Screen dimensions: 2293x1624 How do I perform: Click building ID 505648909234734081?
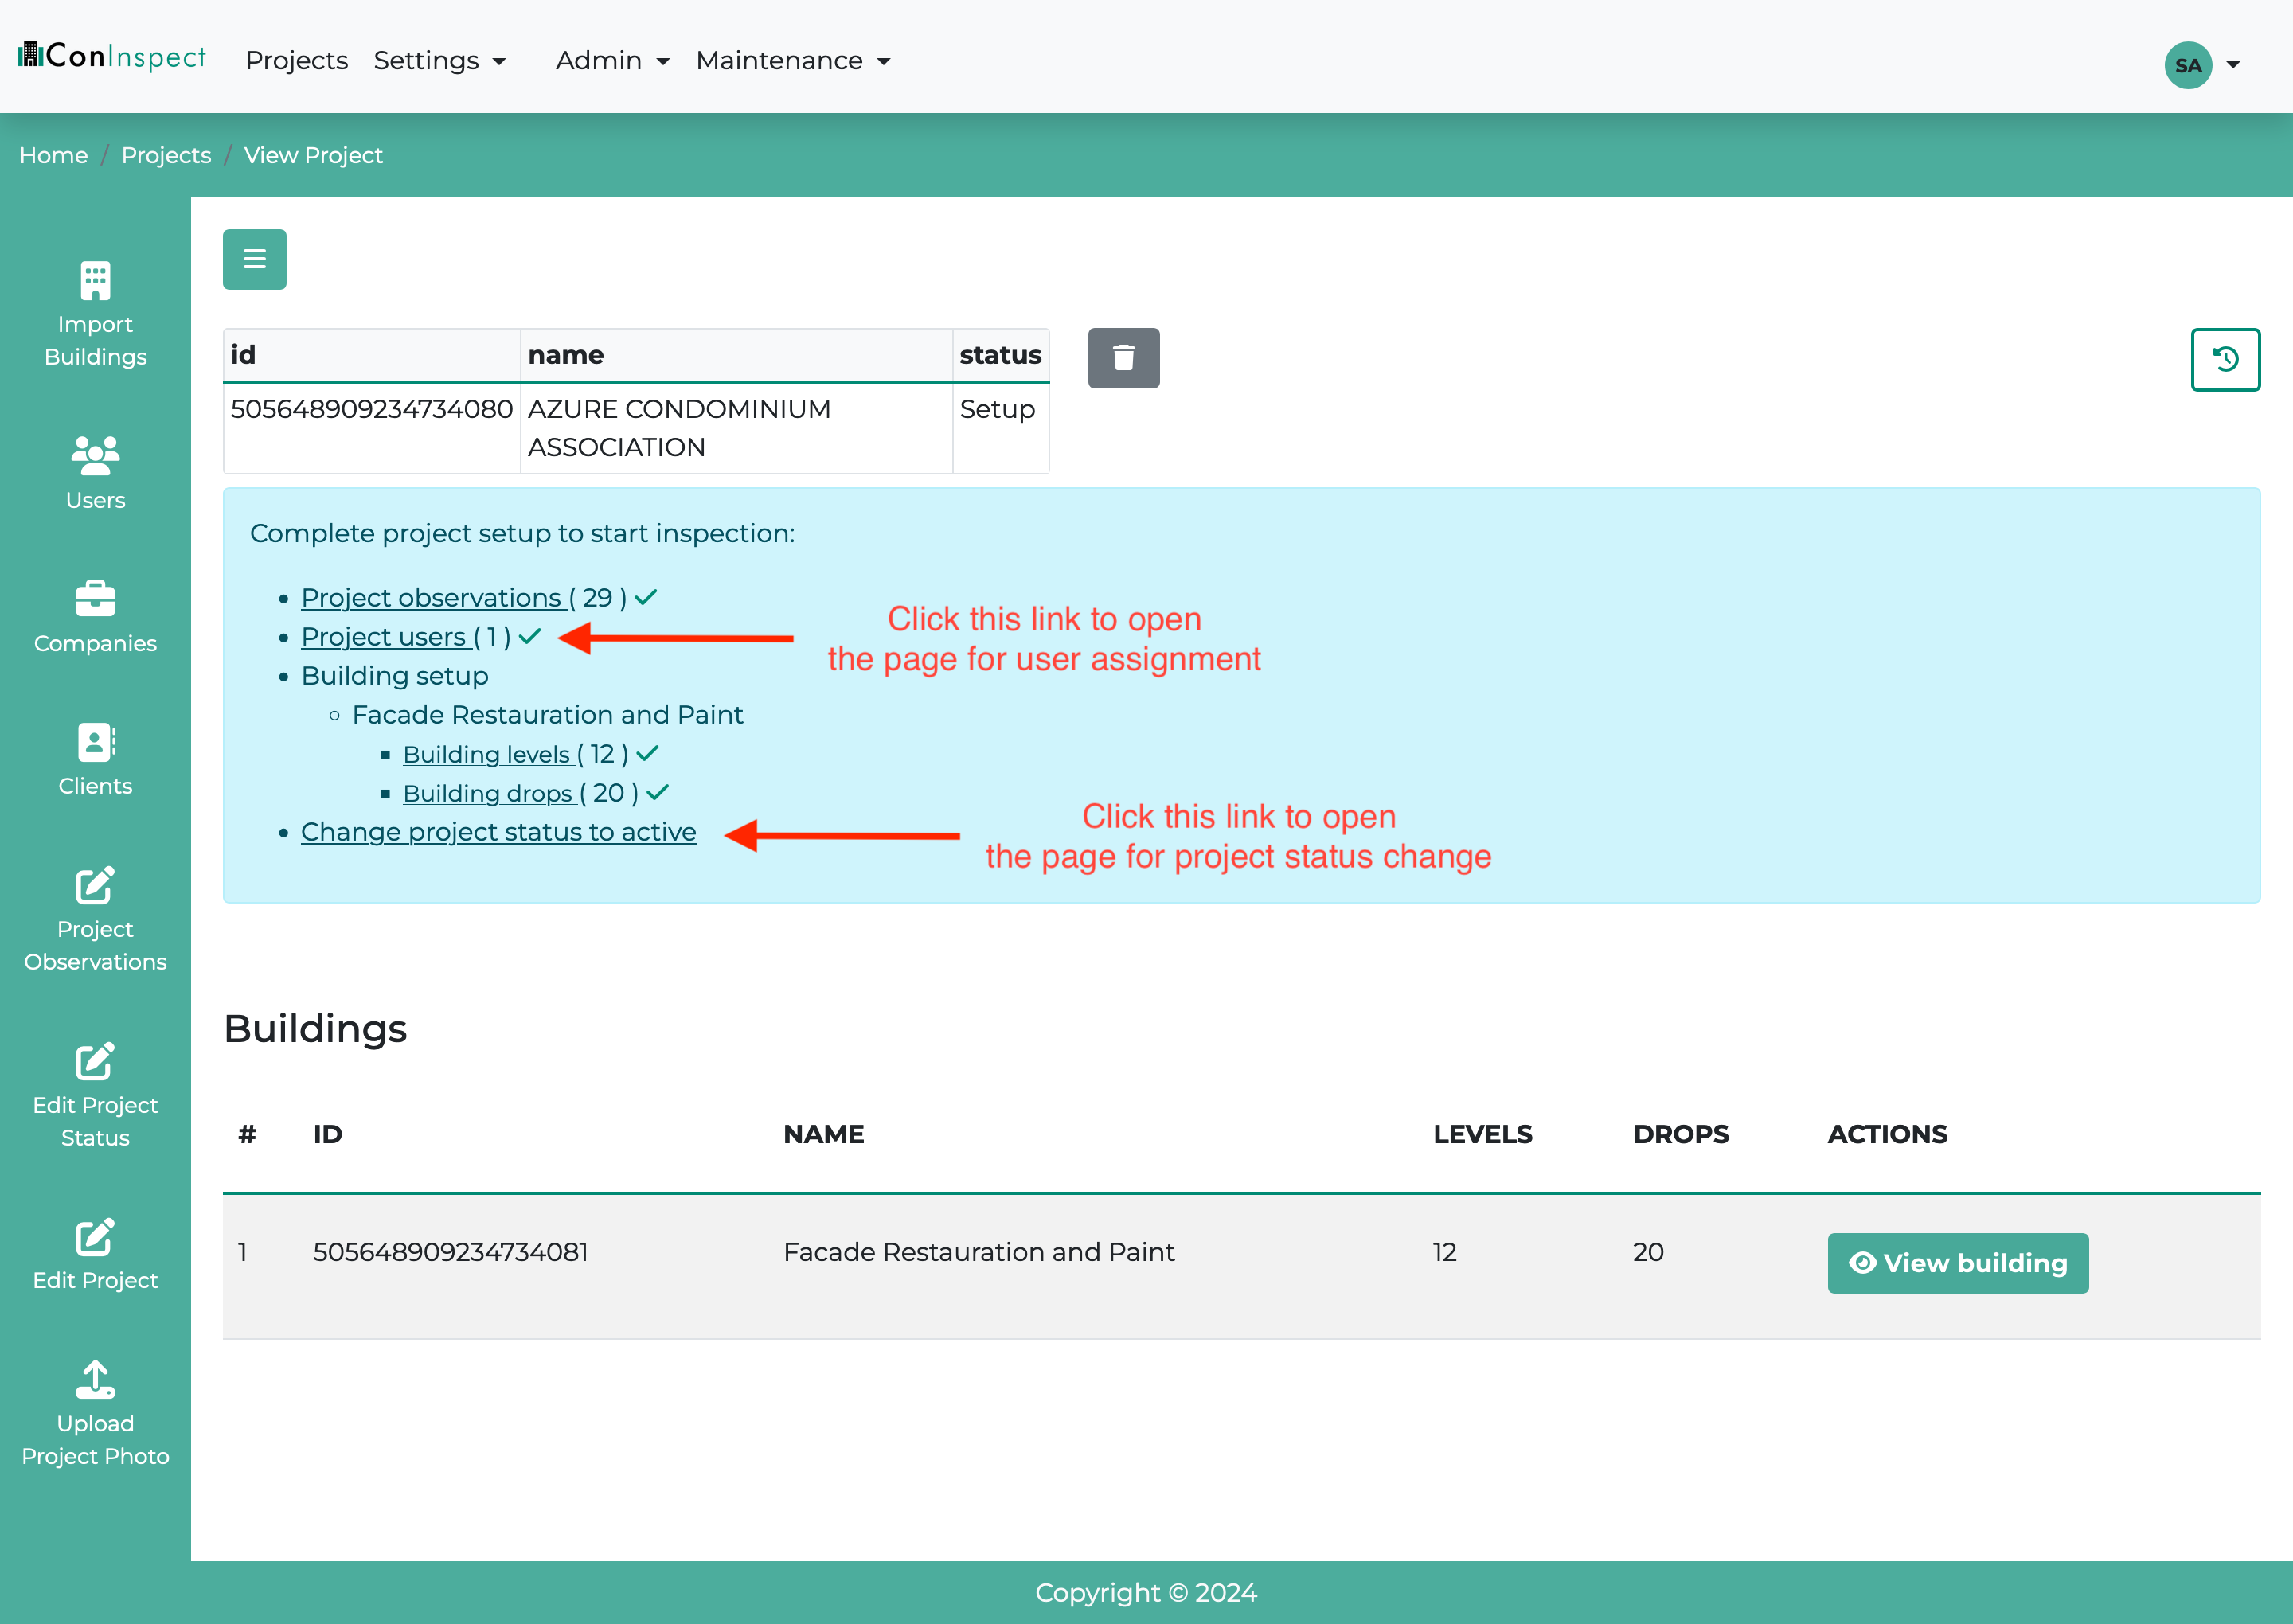[x=450, y=1252]
